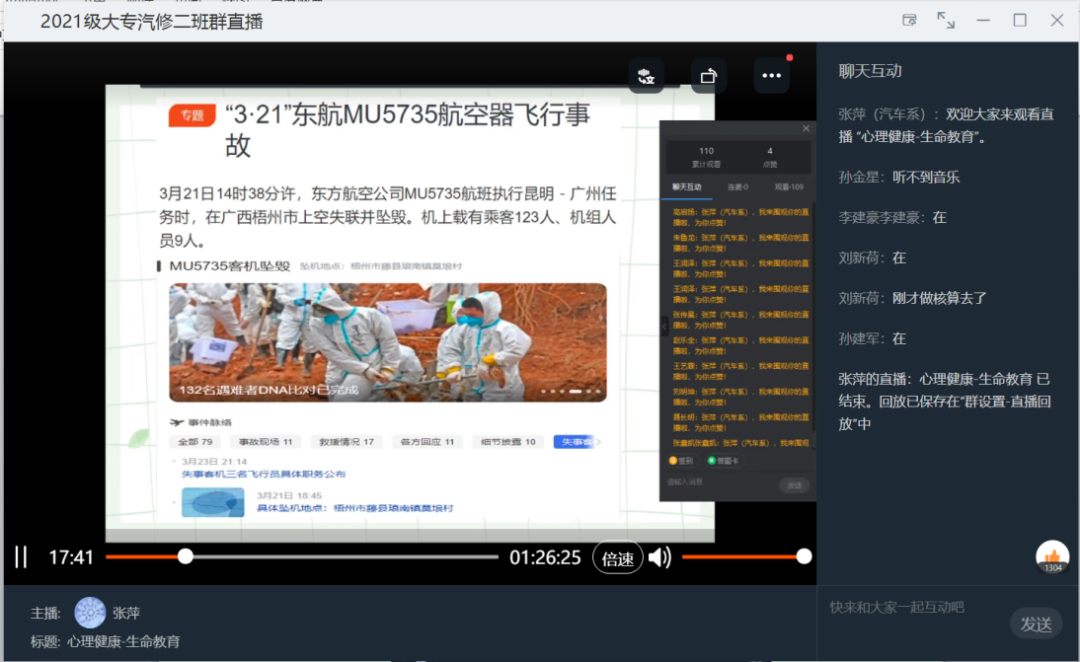
Task: Click the 聊天互动 chat panel heading
Action: click(x=870, y=71)
